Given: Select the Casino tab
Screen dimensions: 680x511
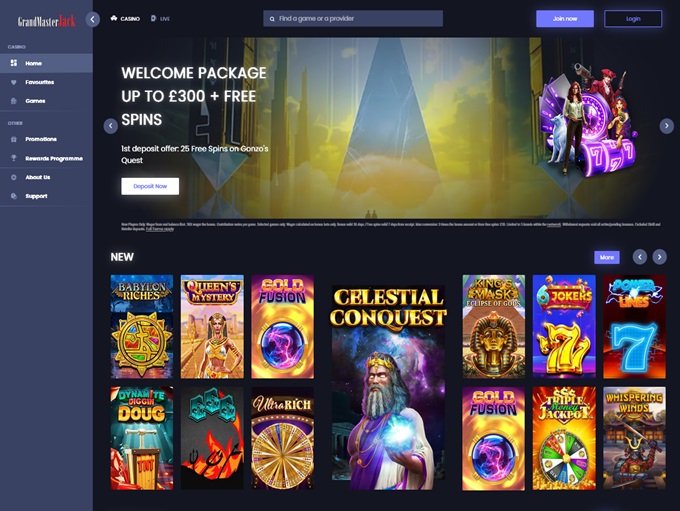Looking at the screenshot, I should pyautogui.click(x=125, y=19).
